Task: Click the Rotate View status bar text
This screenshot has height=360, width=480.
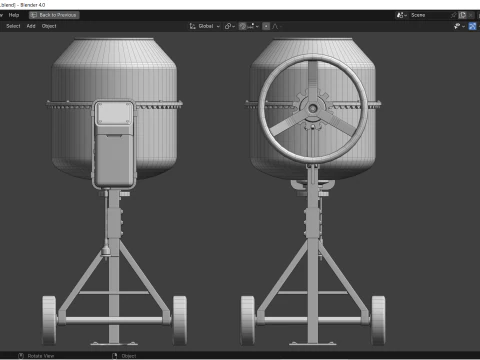Action: pyautogui.click(x=41, y=356)
